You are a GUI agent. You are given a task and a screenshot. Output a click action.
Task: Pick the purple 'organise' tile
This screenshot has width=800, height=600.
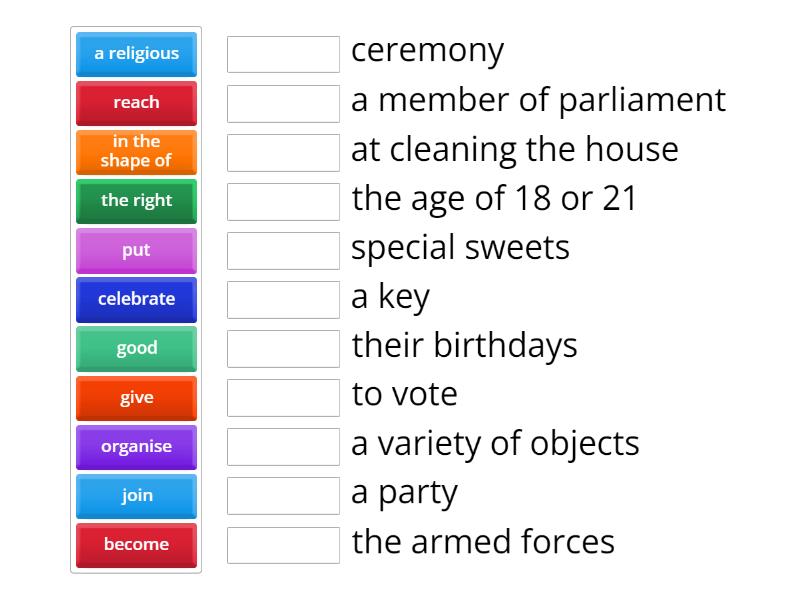pyautogui.click(x=136, y=447)
